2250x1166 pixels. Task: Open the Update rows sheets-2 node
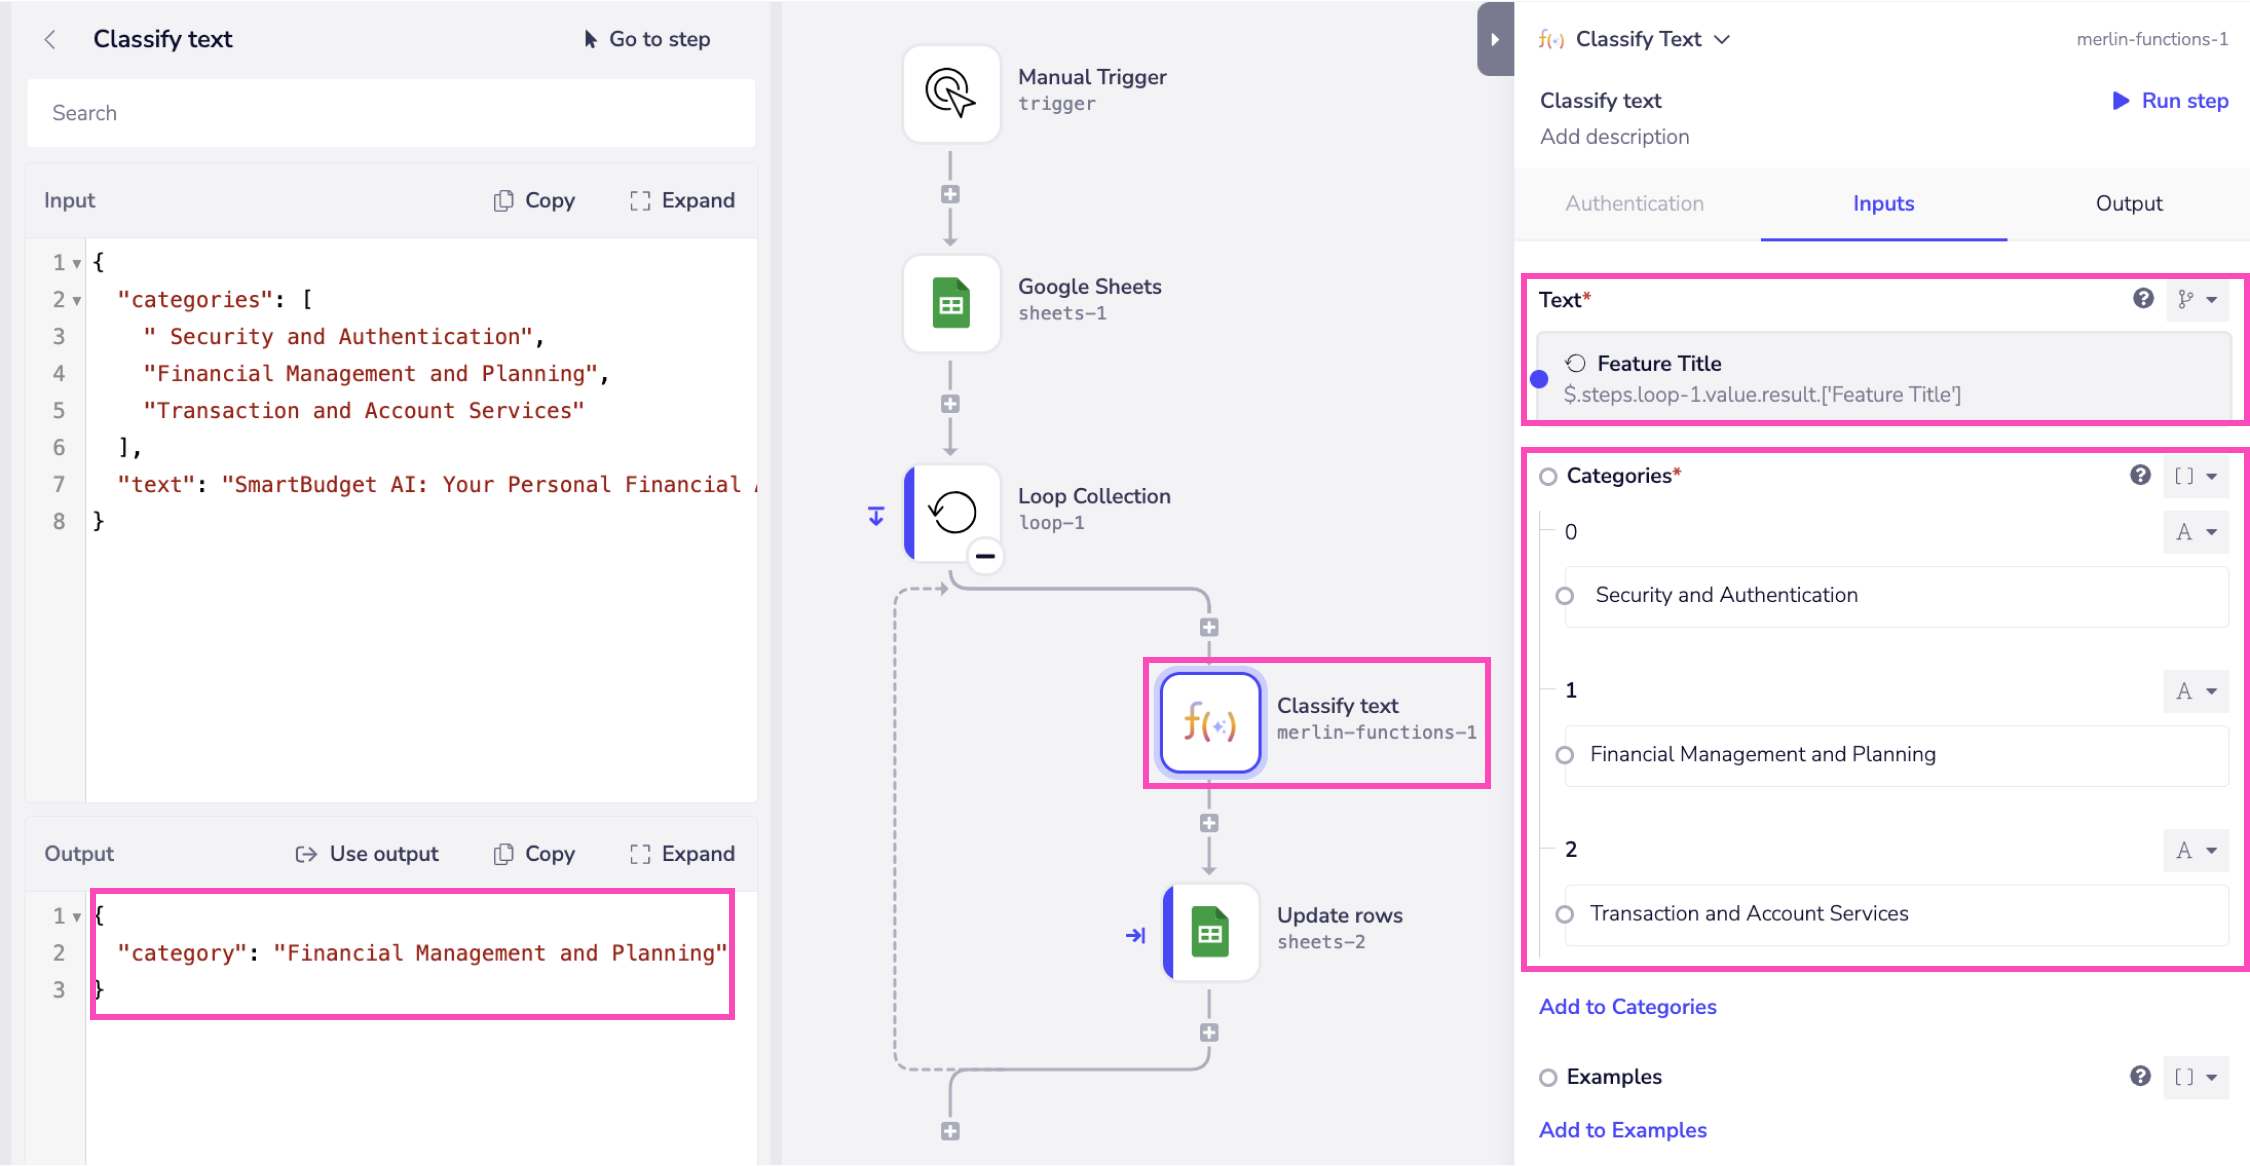pyautogui.click(x=1210, y=933)
